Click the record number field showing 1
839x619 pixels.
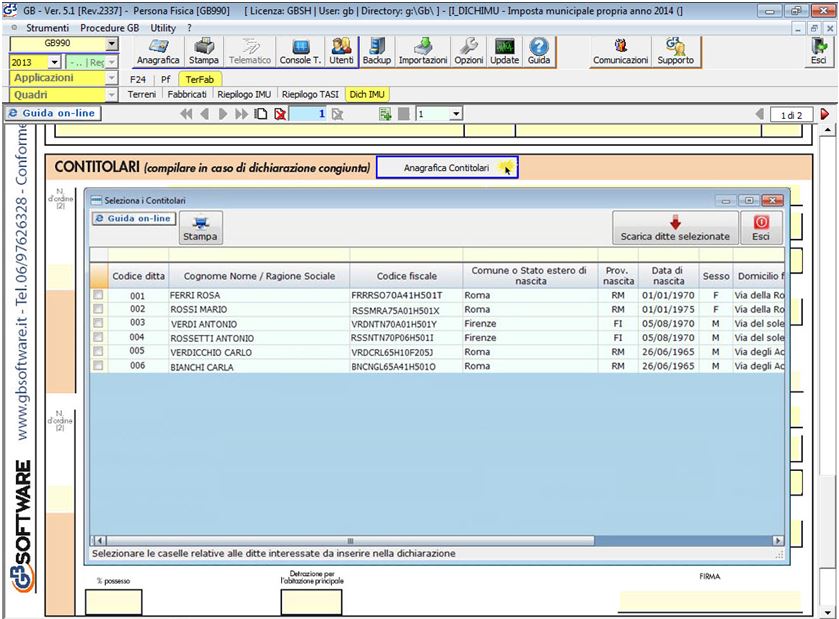[308, 114]
